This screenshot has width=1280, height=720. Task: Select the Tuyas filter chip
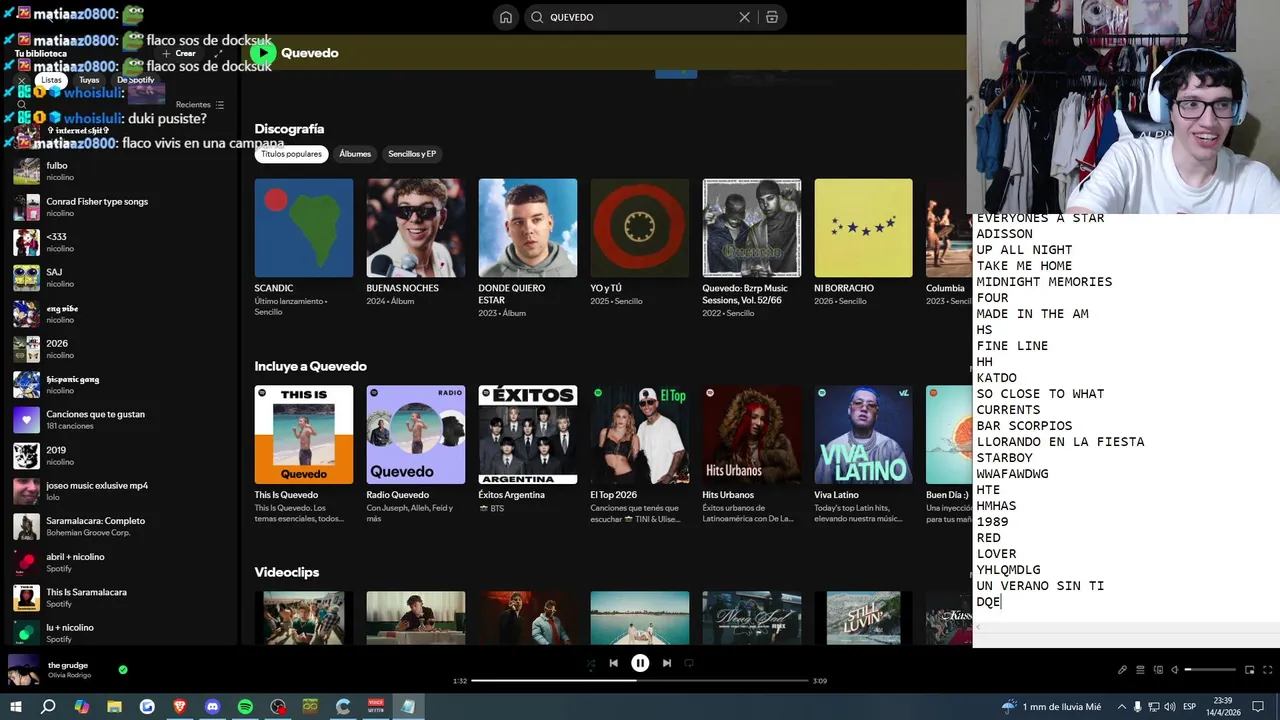click(x=89, y=80)
